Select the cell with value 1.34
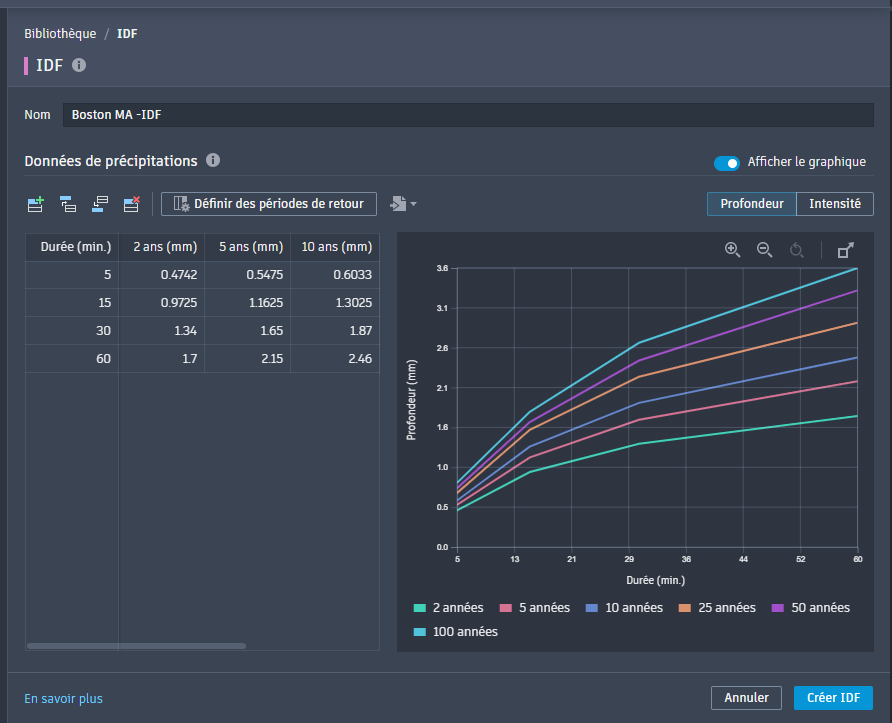The image size is (892, 723). (162, 330)
